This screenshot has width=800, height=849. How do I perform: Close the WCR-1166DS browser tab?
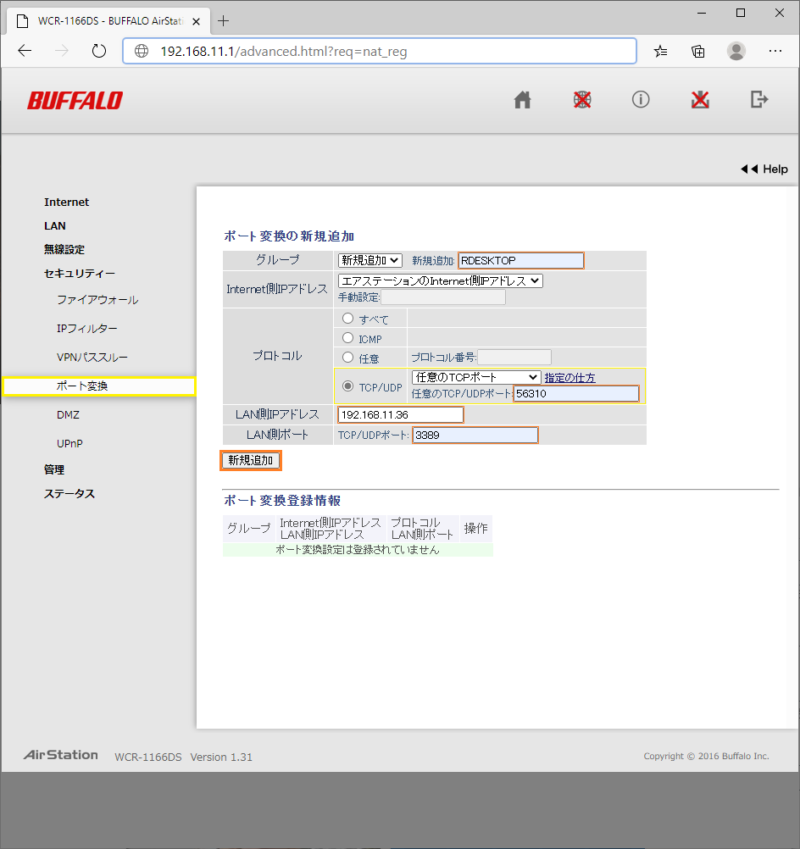[x=196, y=21]
